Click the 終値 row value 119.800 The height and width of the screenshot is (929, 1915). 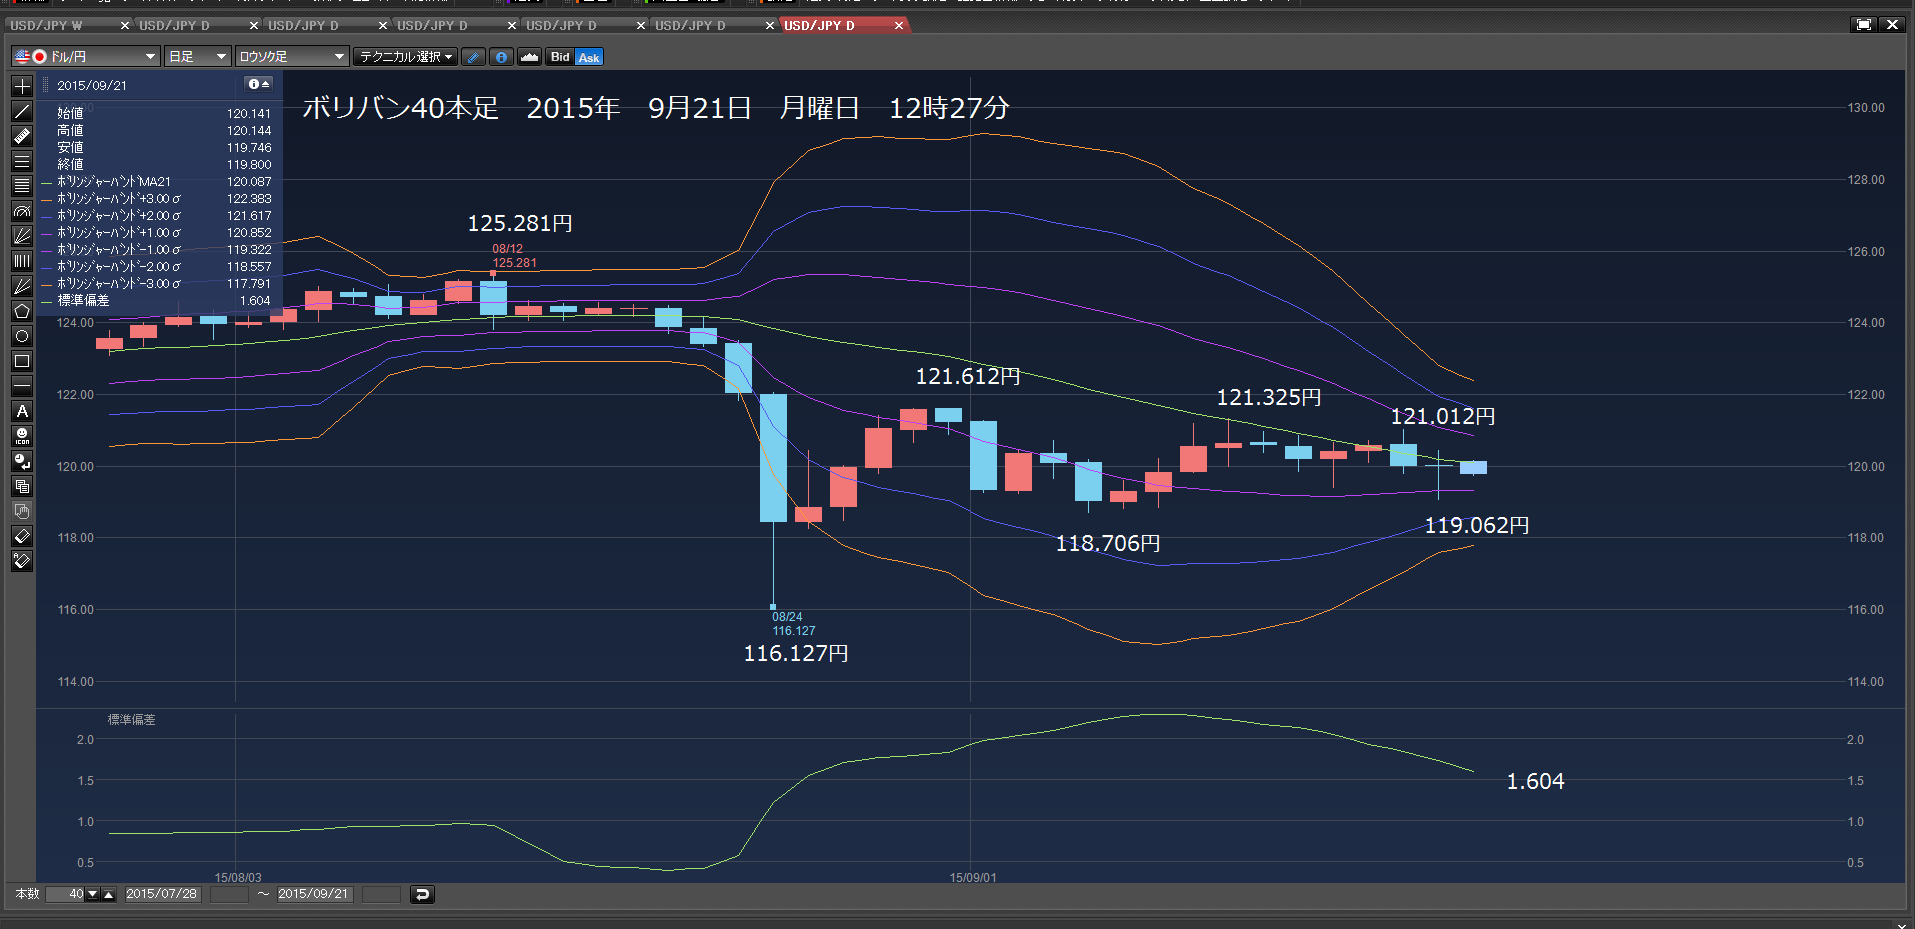pos(249,165)
